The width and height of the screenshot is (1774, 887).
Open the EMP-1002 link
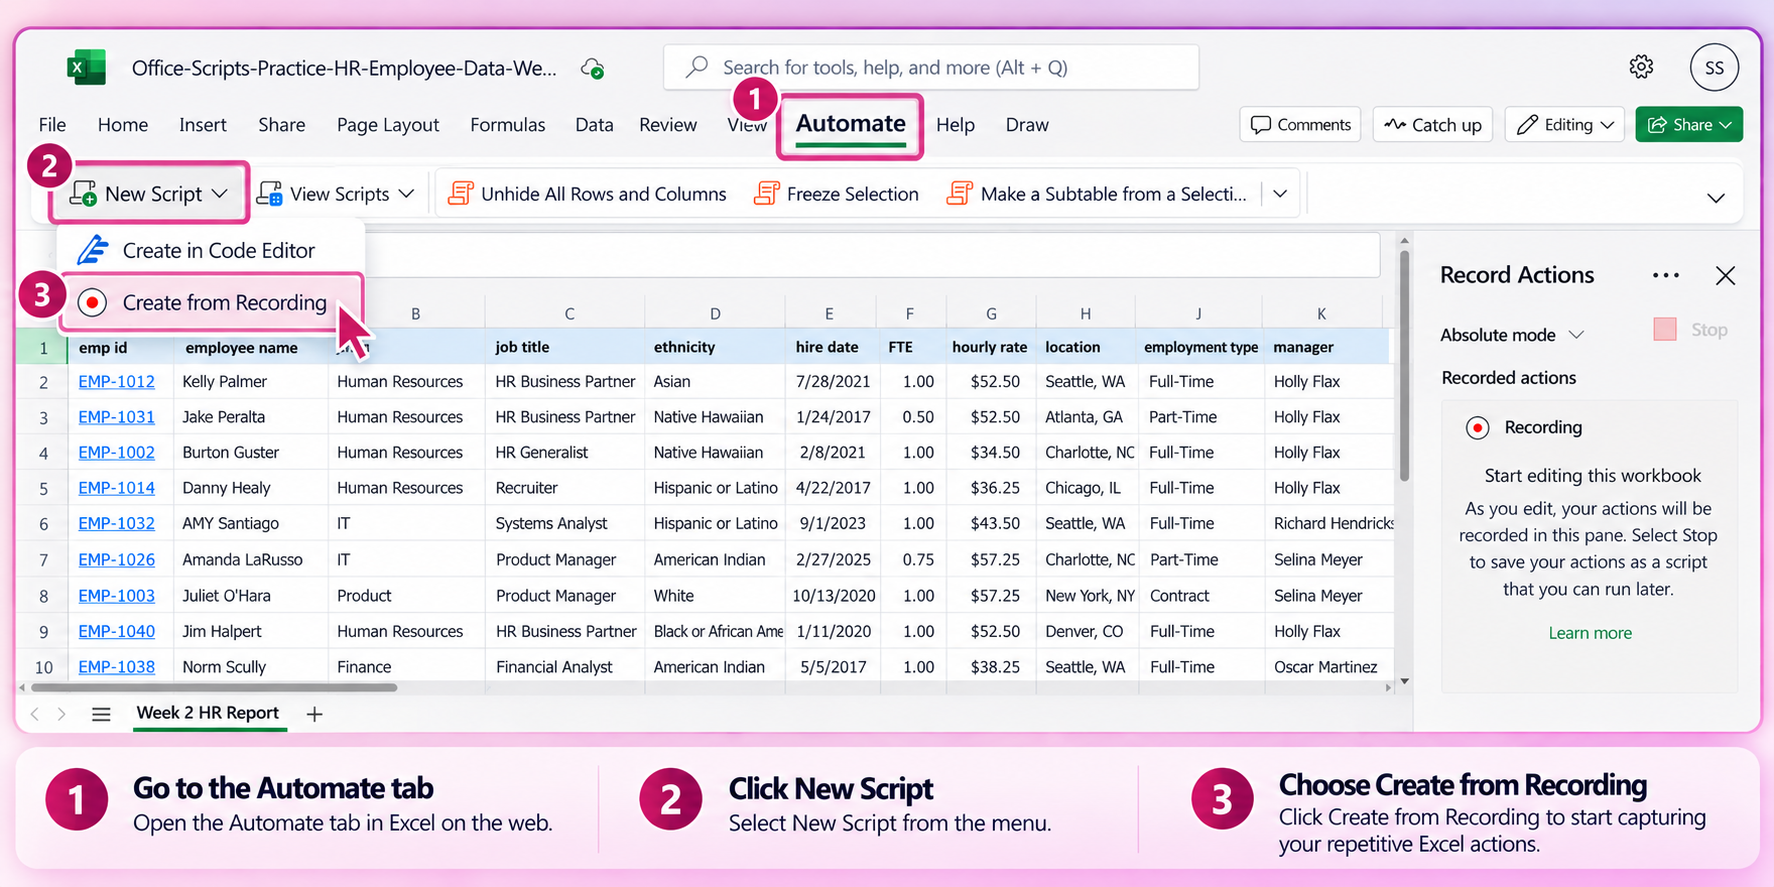tap(117, 452)
